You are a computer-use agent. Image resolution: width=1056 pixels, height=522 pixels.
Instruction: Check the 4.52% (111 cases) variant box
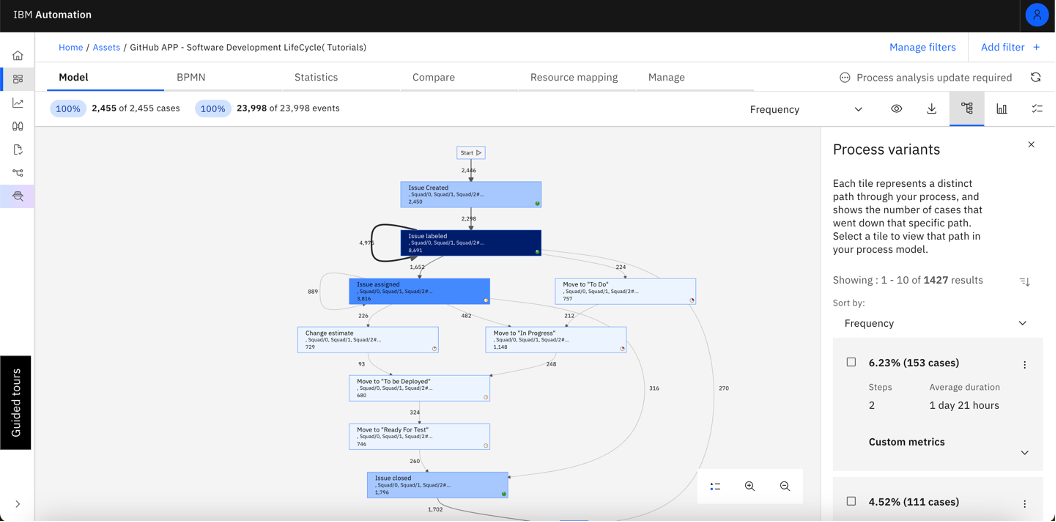[851, 502]
